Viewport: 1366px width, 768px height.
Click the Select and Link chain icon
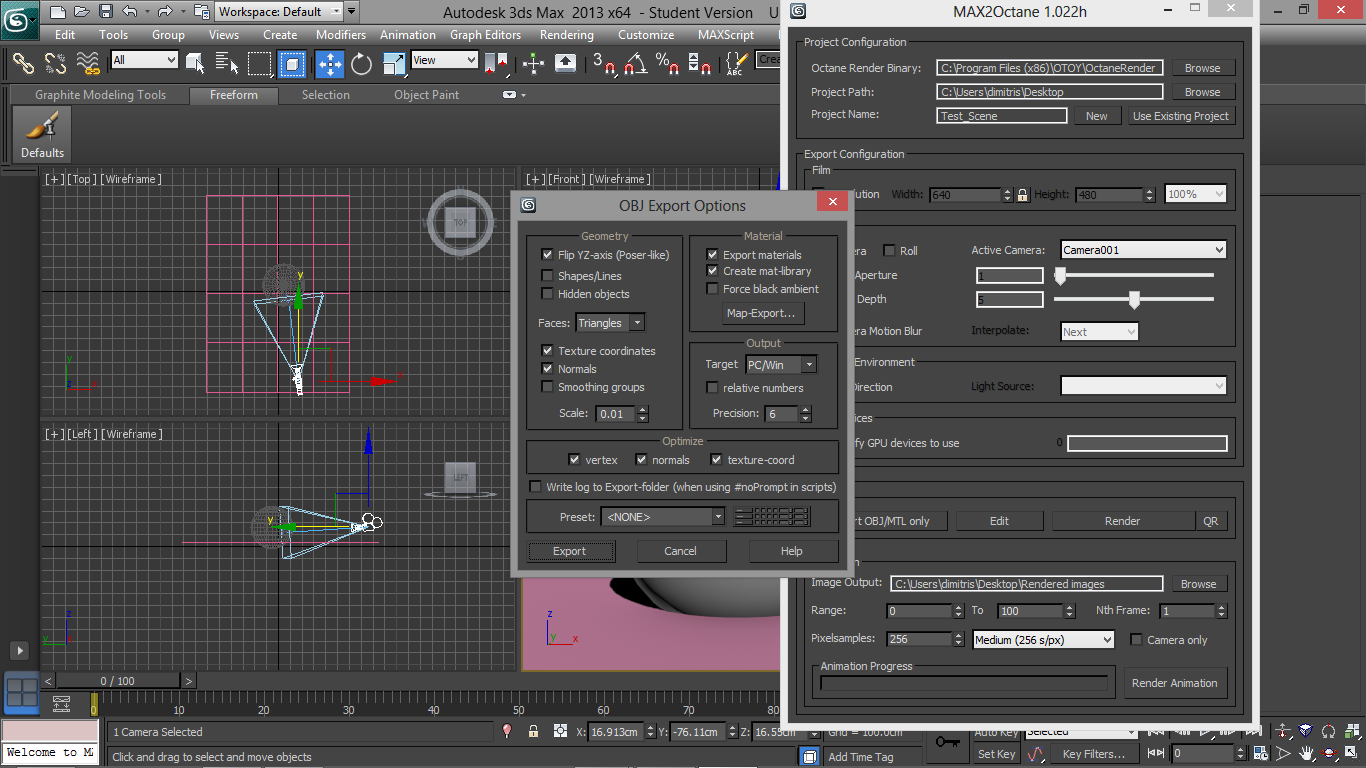(23, 63)
